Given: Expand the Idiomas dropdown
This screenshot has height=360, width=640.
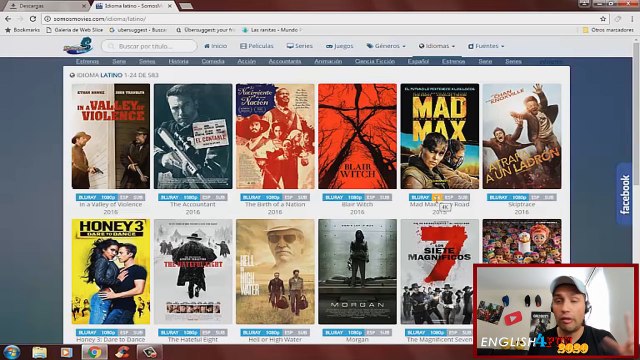Looking at the screenshot, I should [x=437, y=46].
